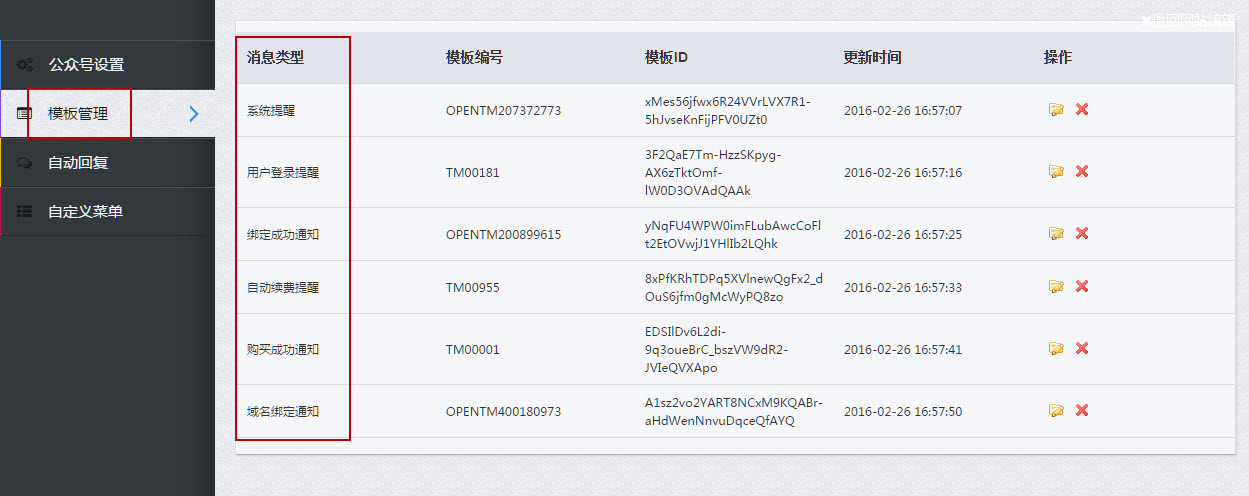
Task: Open the edit icon for 绑定成功通知
Action: 1056,234
